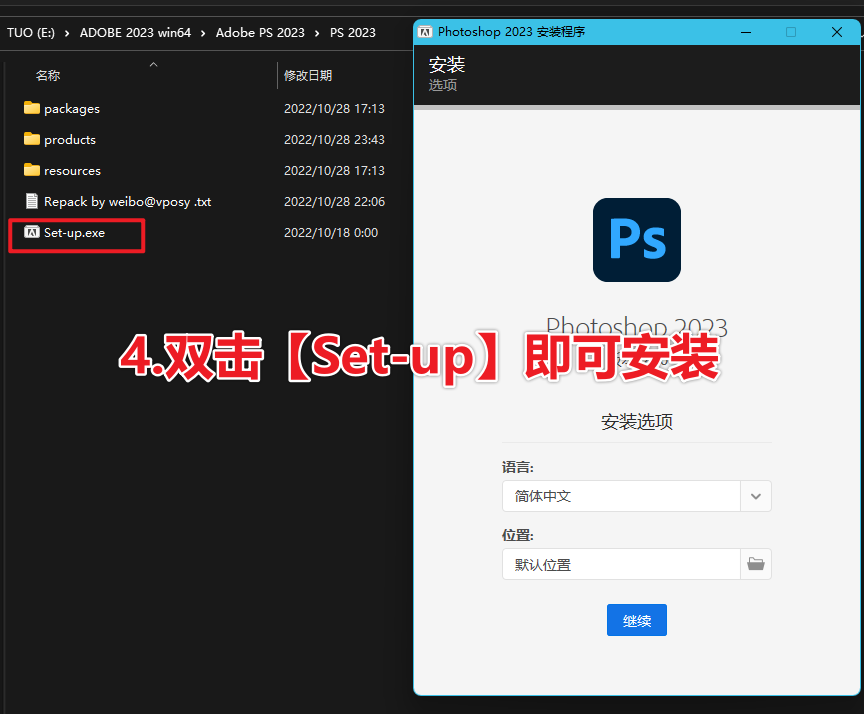Click the 默认位置 location field
The width and height of the screenshot is (864, 714).
coord(621,564)
